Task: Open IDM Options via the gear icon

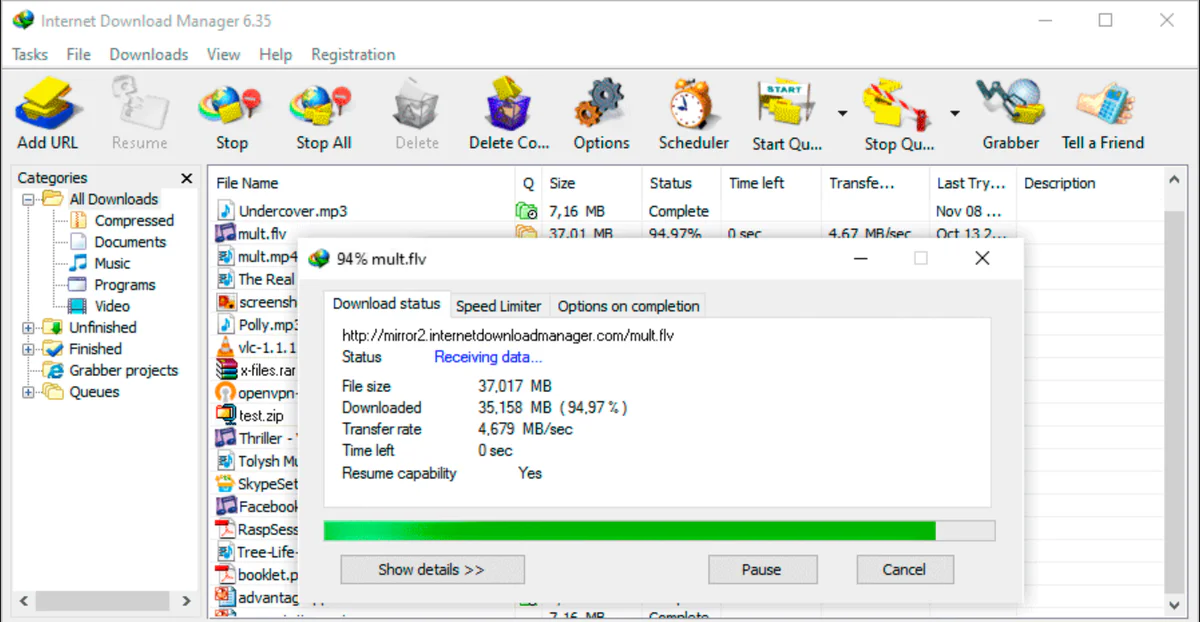Action: click(599, 105)
